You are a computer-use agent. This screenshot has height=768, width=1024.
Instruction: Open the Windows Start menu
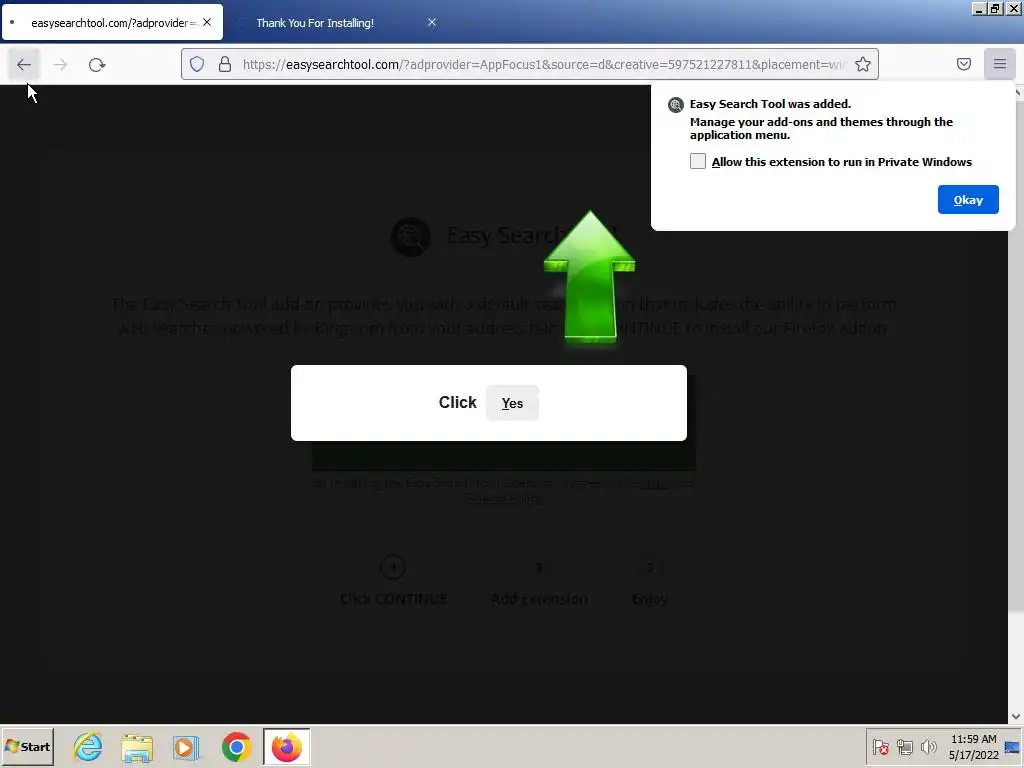tap(27, 746)
